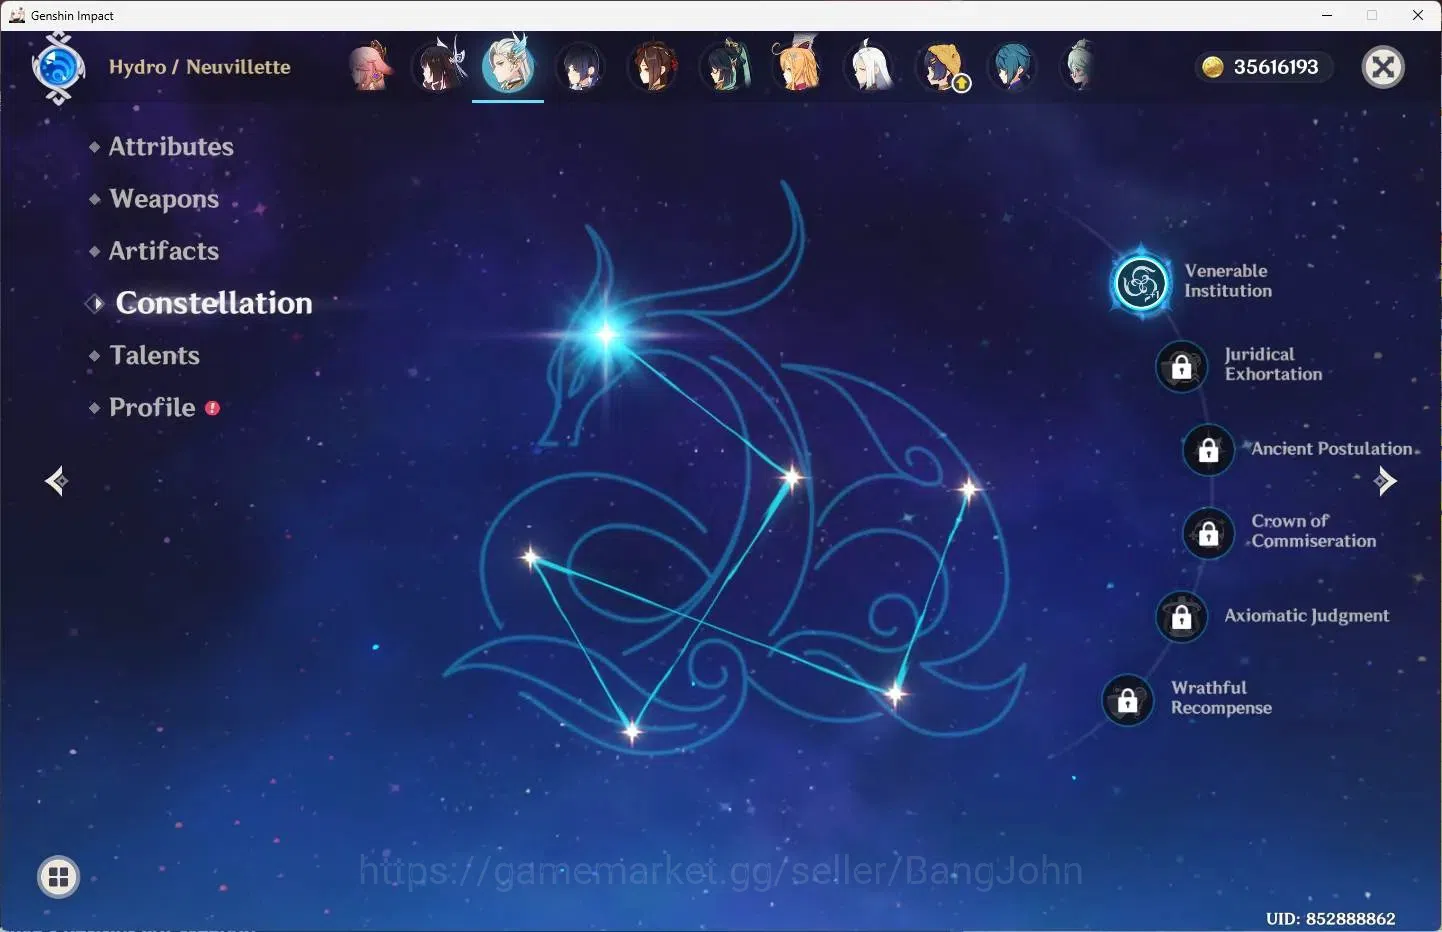The image size is (1442, 932).
Task: Click the "Ancient Postulation" label
Action: coord(1332,449)
